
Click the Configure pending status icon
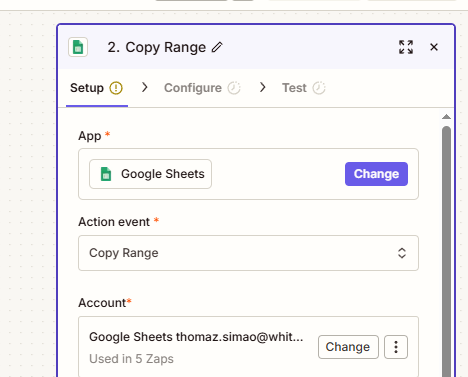(234, 88)
